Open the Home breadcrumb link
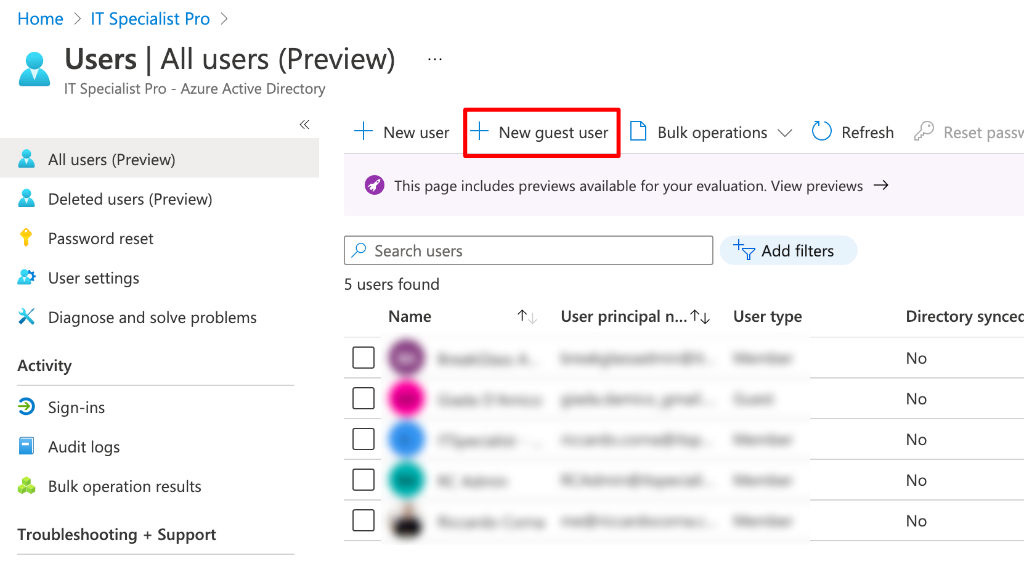This screenshot has height=561, width=1024. tap(40, 19)
